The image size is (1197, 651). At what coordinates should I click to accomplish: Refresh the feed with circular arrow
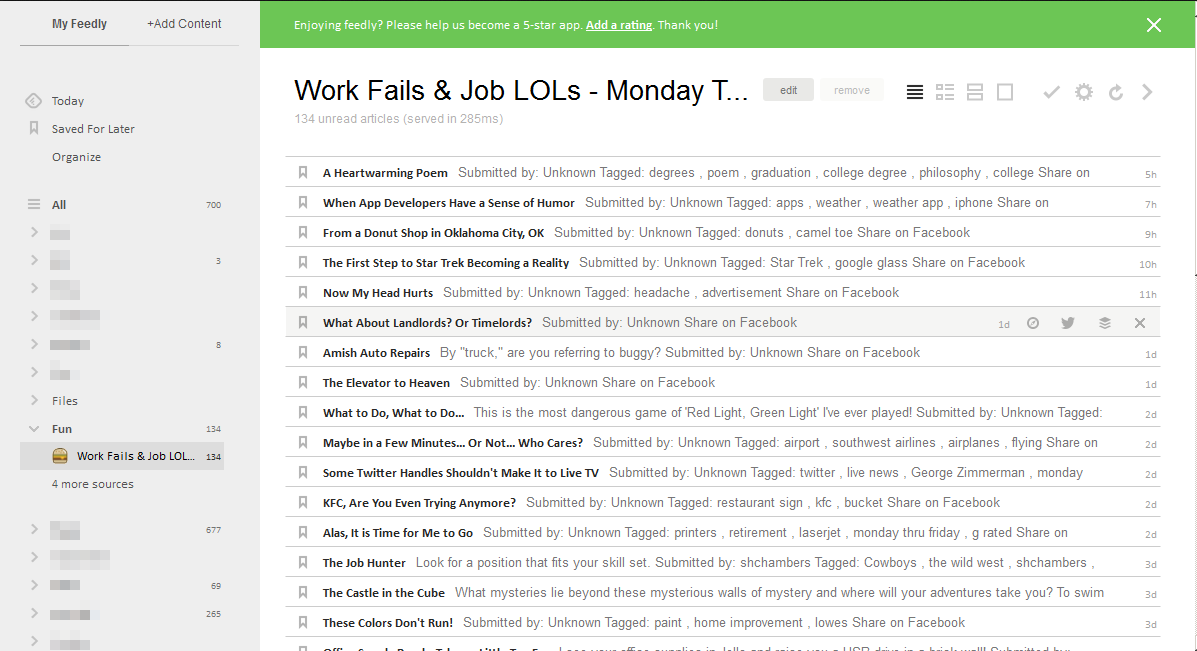pyautogui.click(x=1116, y=92)
